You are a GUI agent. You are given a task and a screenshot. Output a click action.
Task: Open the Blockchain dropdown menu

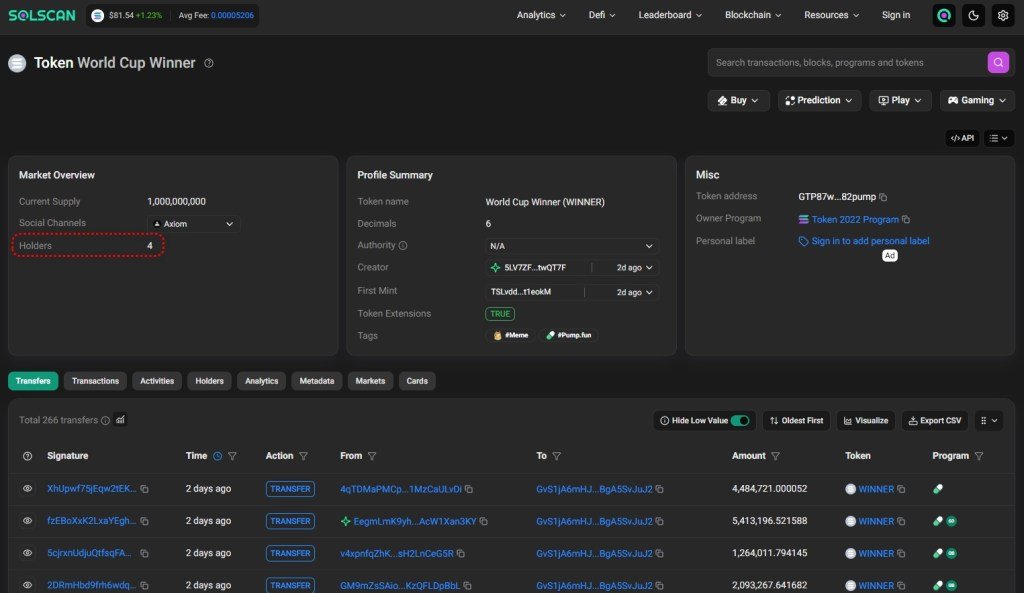click(x=753, y=15)
